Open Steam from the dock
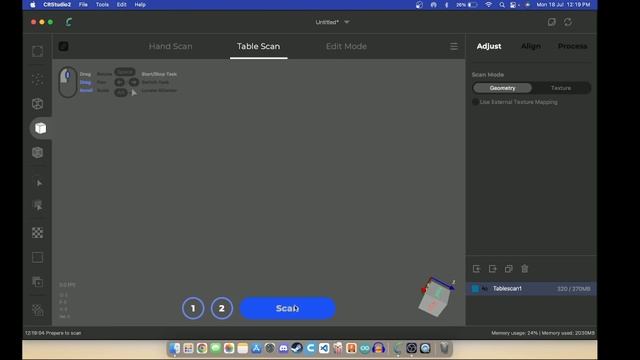640x360 pixels. point(297,348)
